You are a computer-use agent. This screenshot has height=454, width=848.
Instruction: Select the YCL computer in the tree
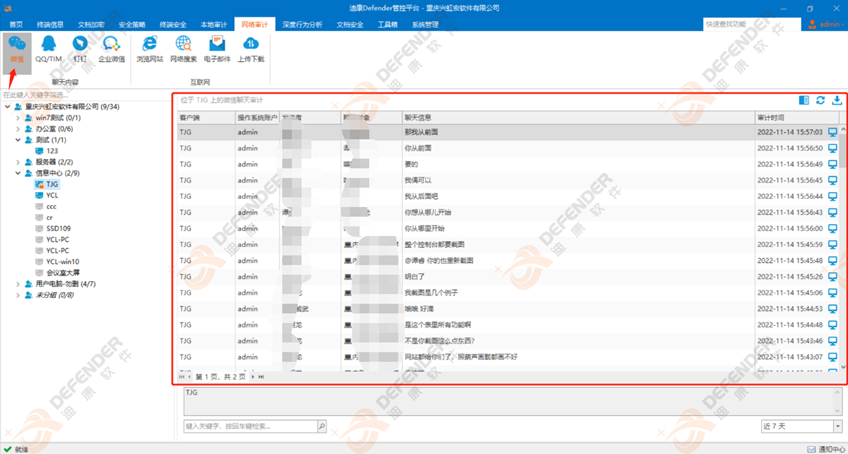coord(52,195)
